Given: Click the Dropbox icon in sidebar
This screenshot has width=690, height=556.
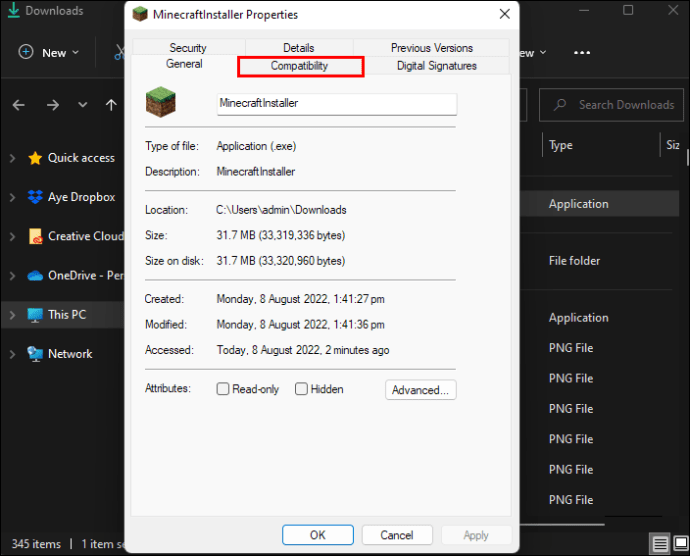Looking at the screenshot, I should pyautogui.click(x=35, y=197).
